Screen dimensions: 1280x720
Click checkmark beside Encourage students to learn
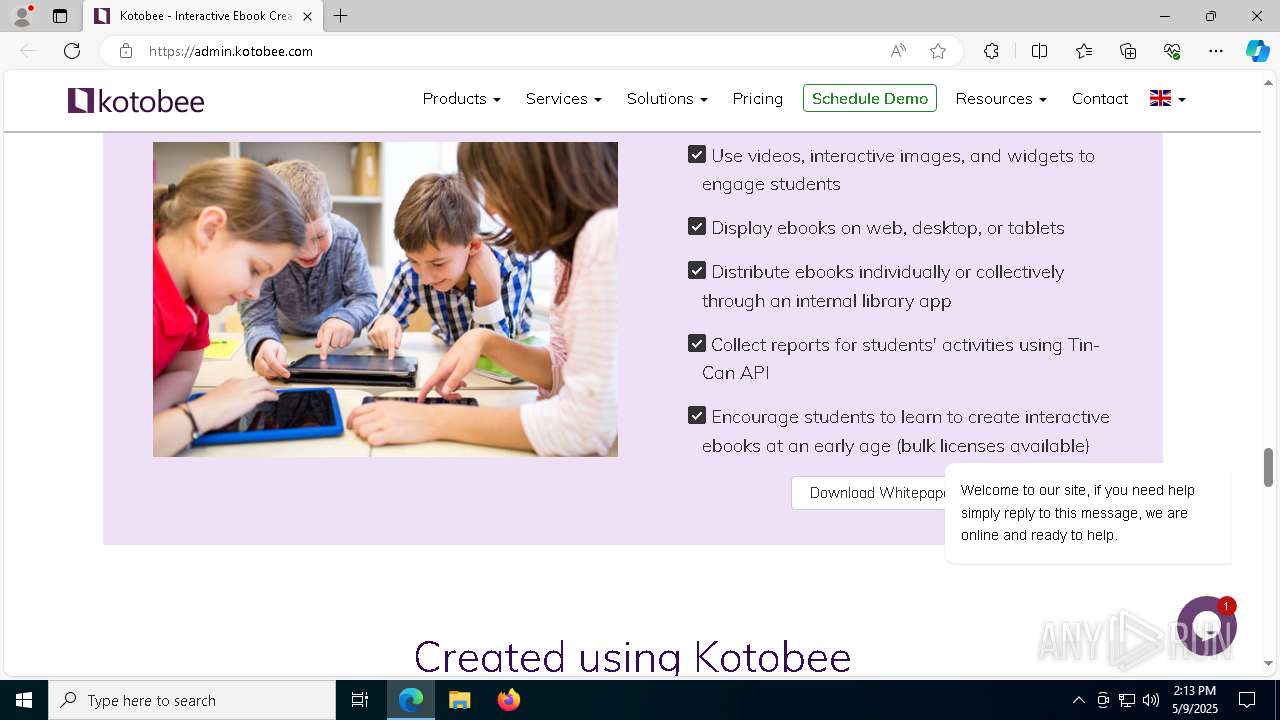click(x=697, y=415)
